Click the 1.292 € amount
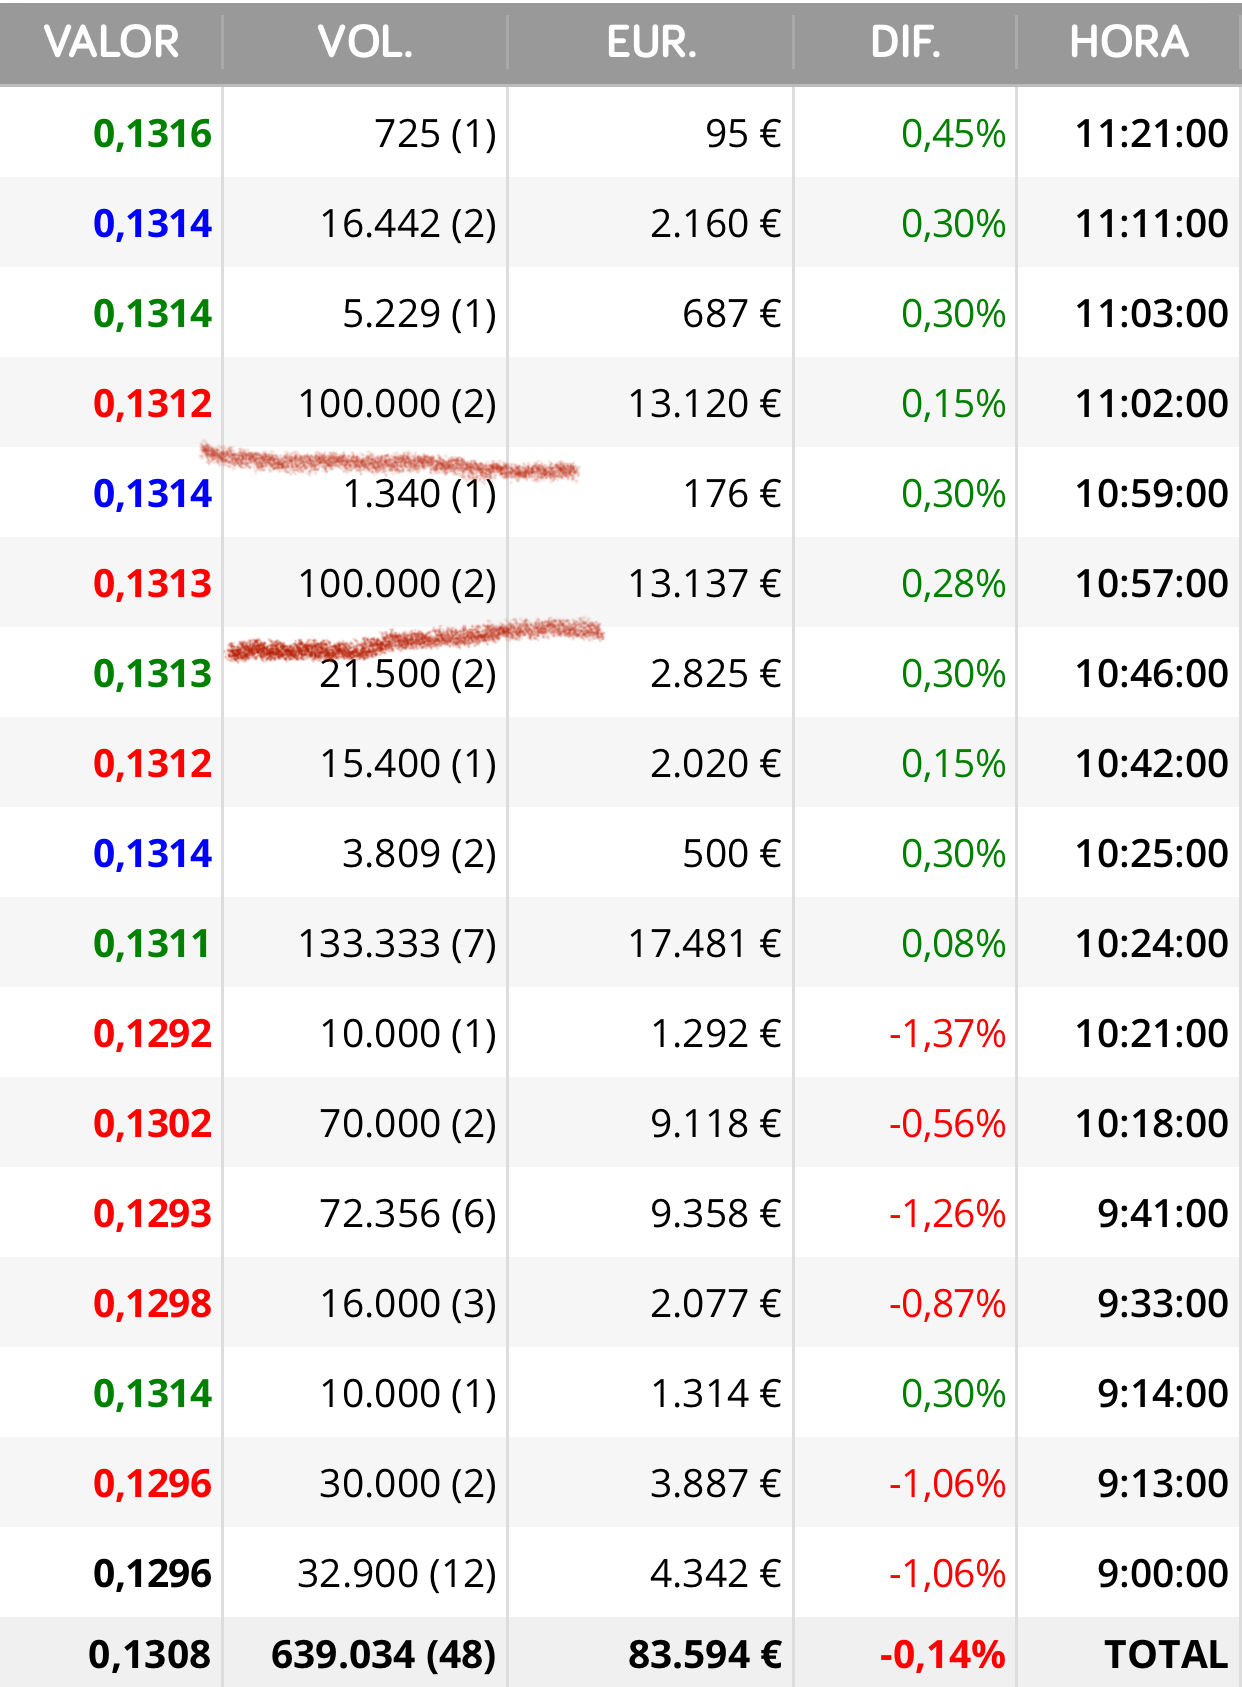 (716, 1033)
